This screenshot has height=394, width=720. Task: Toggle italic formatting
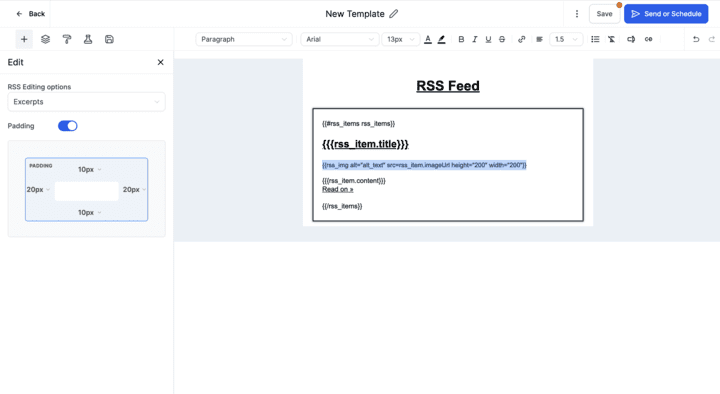click(x=475, y=39)
